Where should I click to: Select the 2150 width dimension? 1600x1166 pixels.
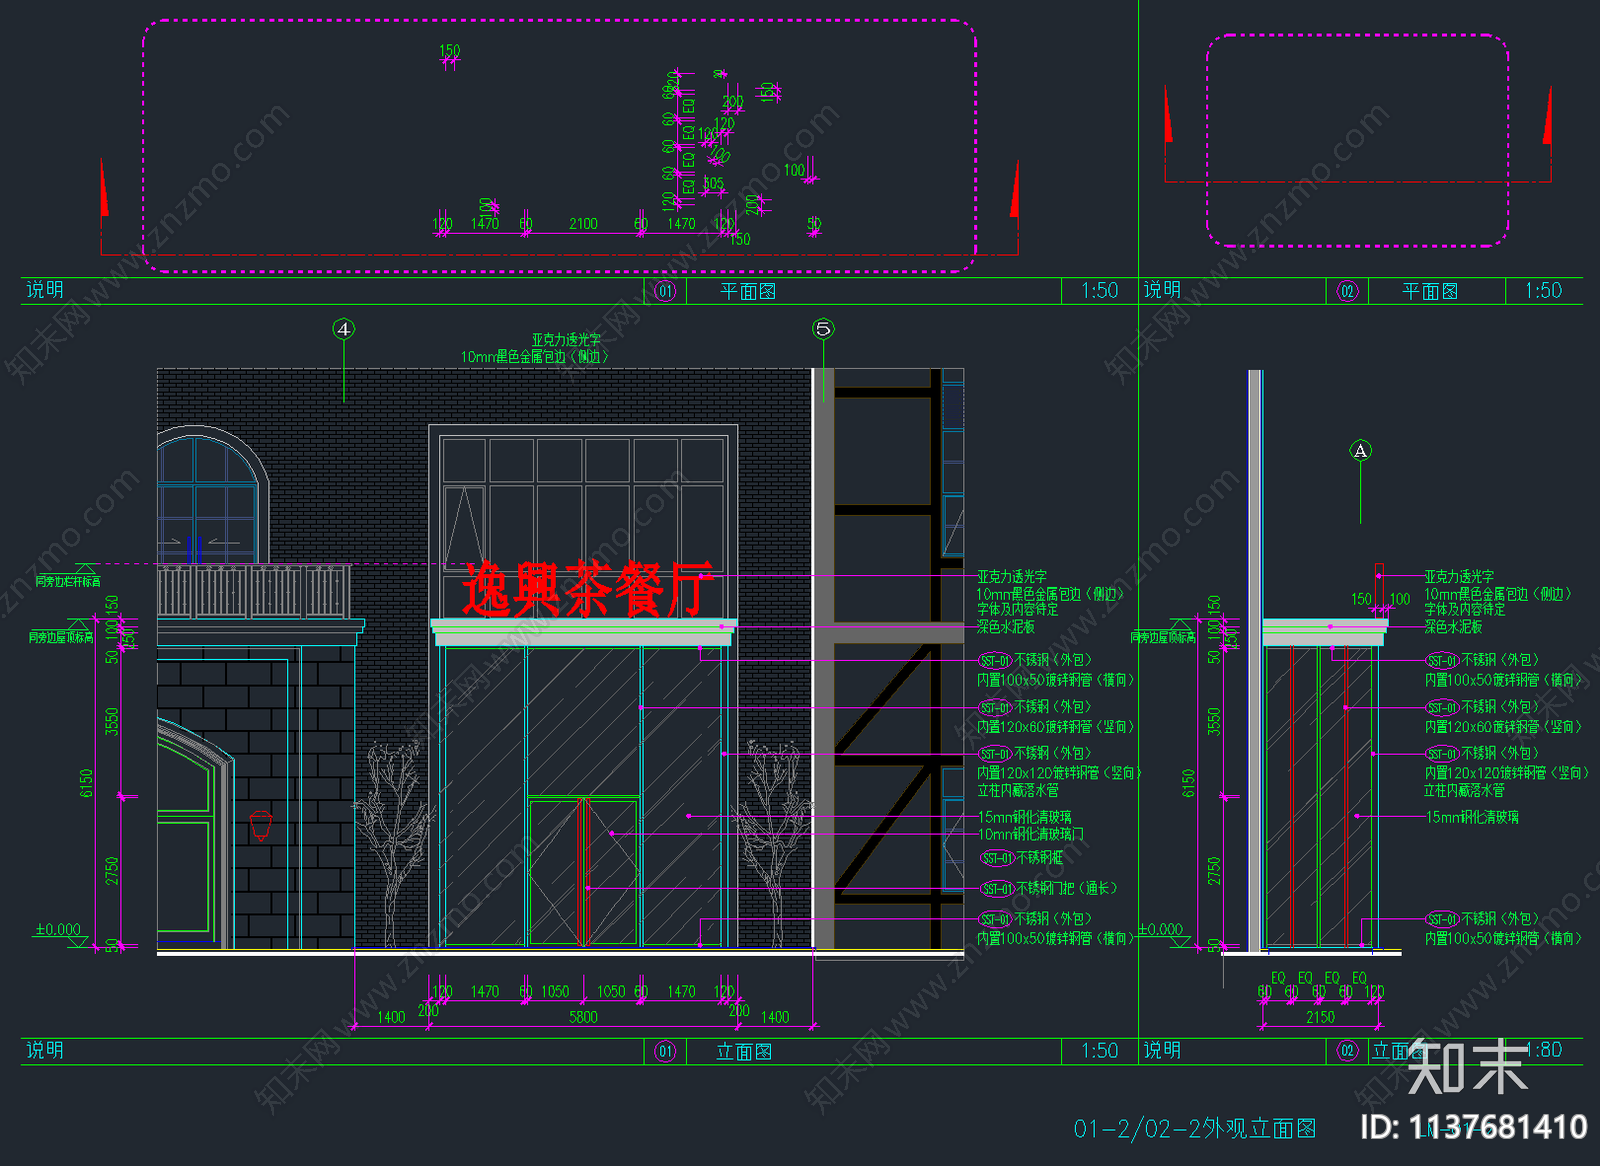[1320, 1017]
